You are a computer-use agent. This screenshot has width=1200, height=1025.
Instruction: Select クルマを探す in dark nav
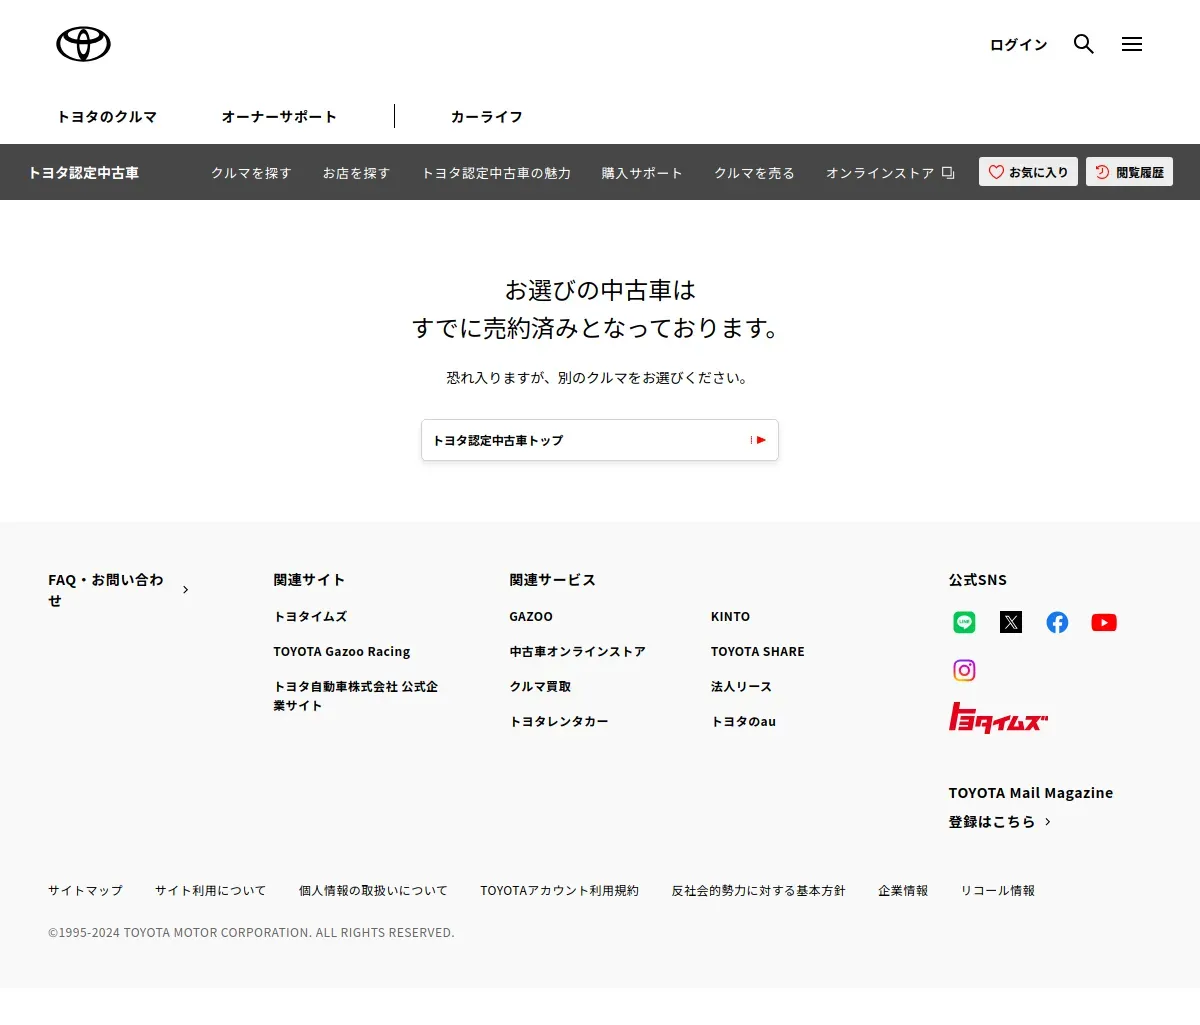[x=251, y=173]
